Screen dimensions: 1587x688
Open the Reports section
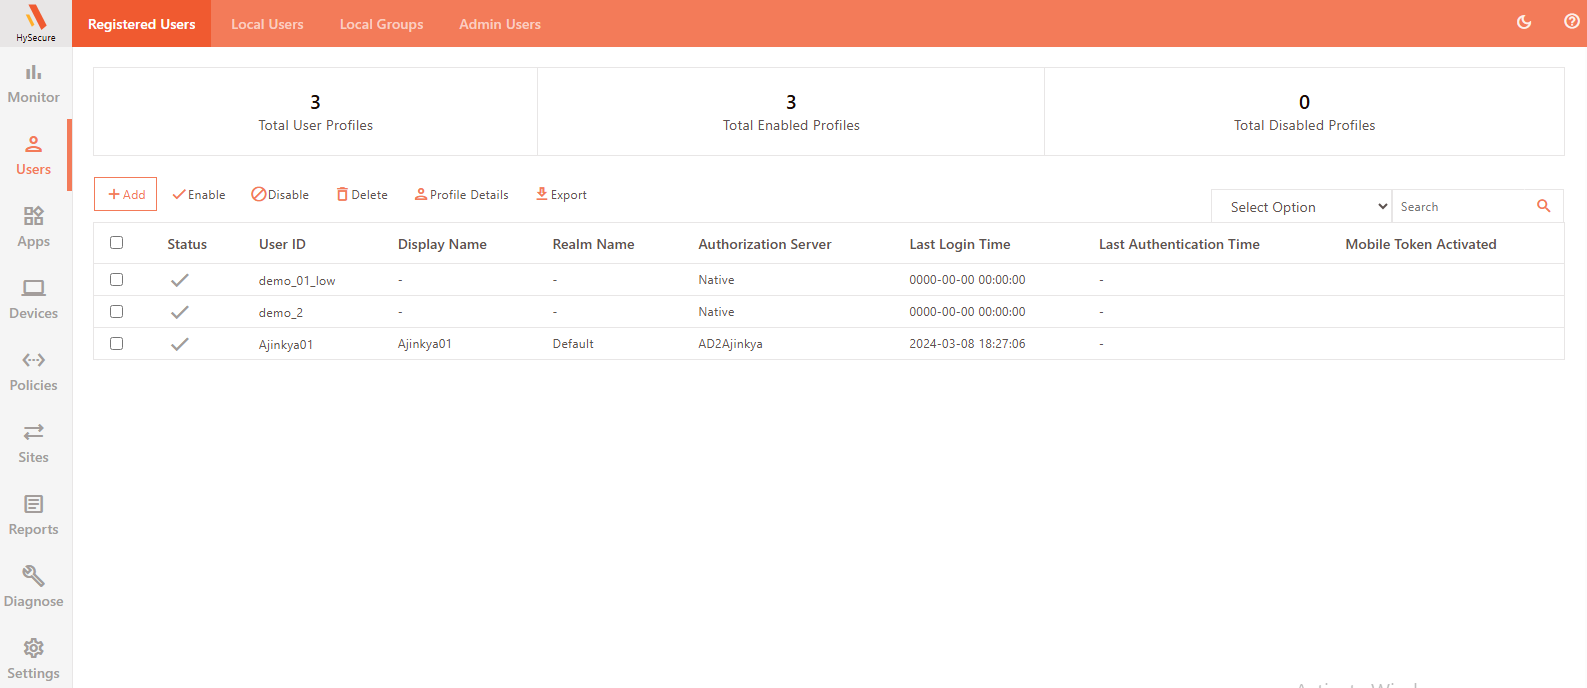point(34,515)
